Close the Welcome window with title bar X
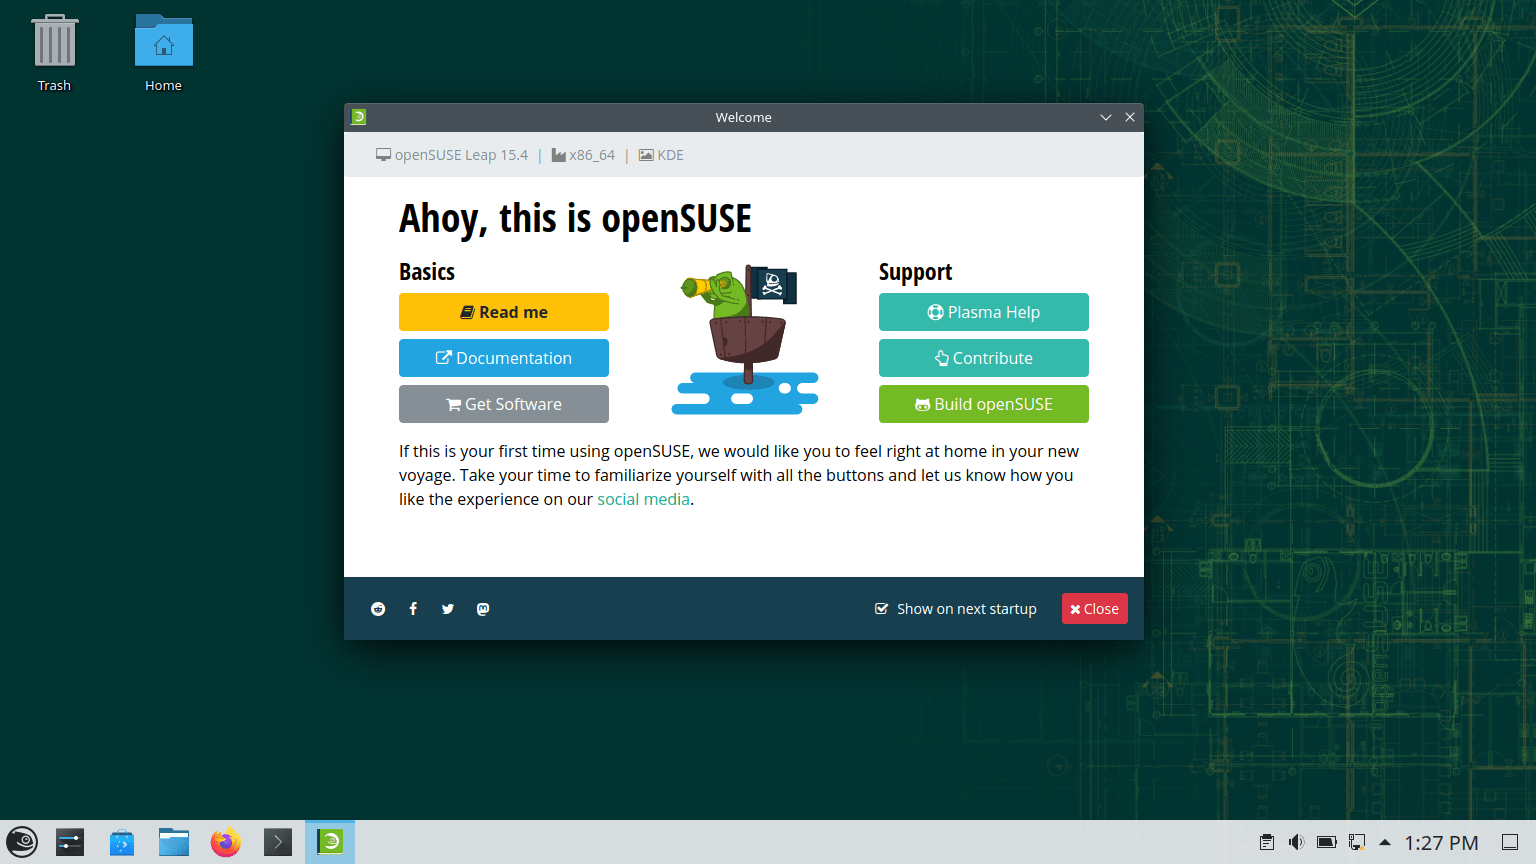 (x=1130, y=117)
